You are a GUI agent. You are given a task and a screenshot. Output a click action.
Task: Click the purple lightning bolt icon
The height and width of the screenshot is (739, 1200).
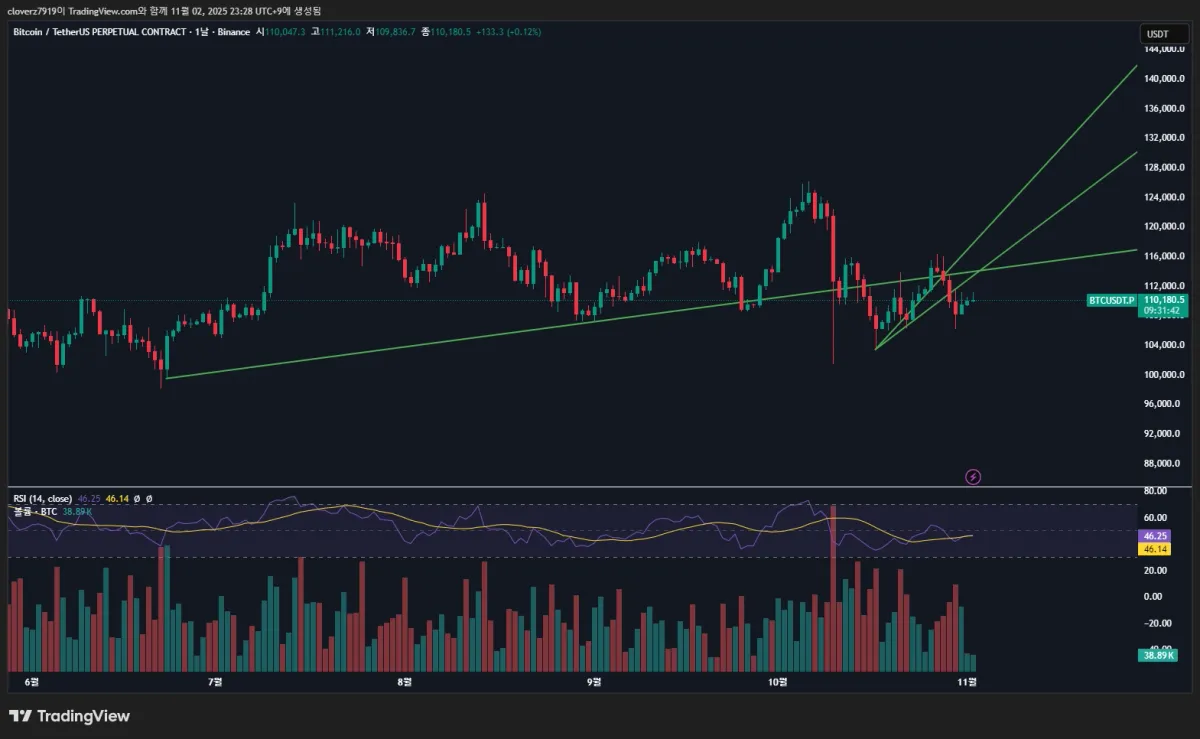pyautogui.click(x=973, y=477)
